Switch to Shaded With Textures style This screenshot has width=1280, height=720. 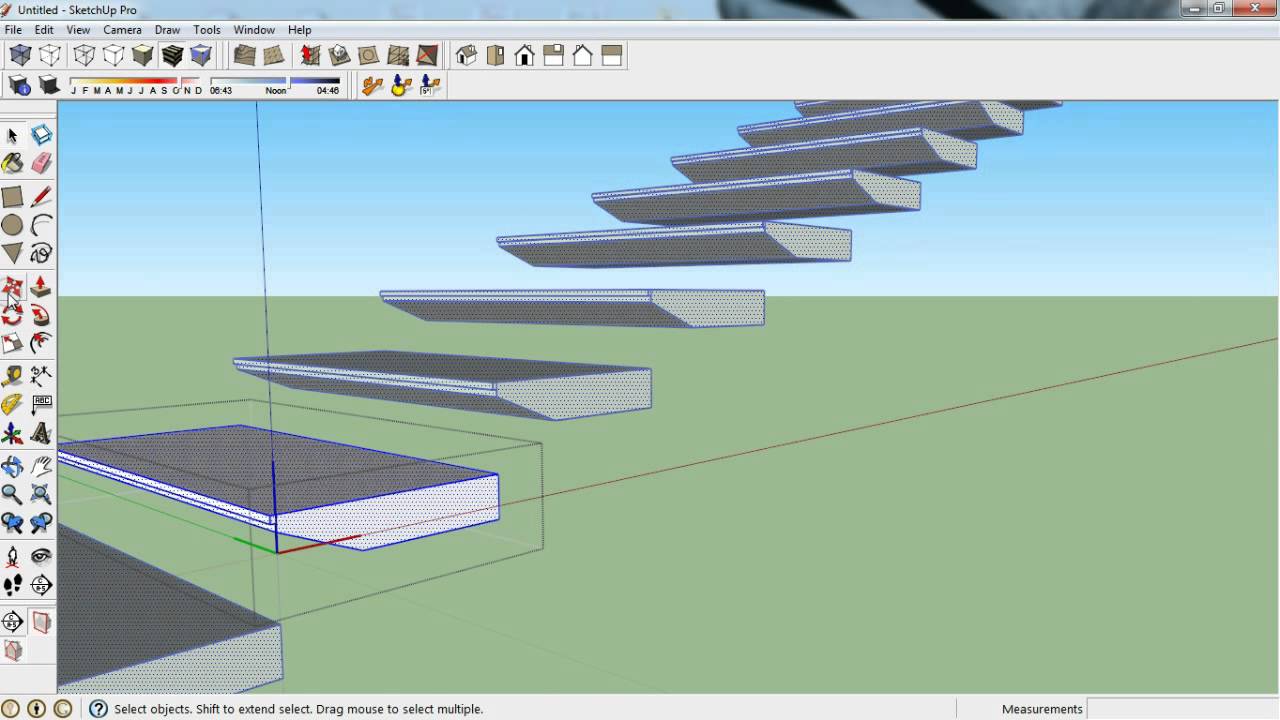pos(172,55)
